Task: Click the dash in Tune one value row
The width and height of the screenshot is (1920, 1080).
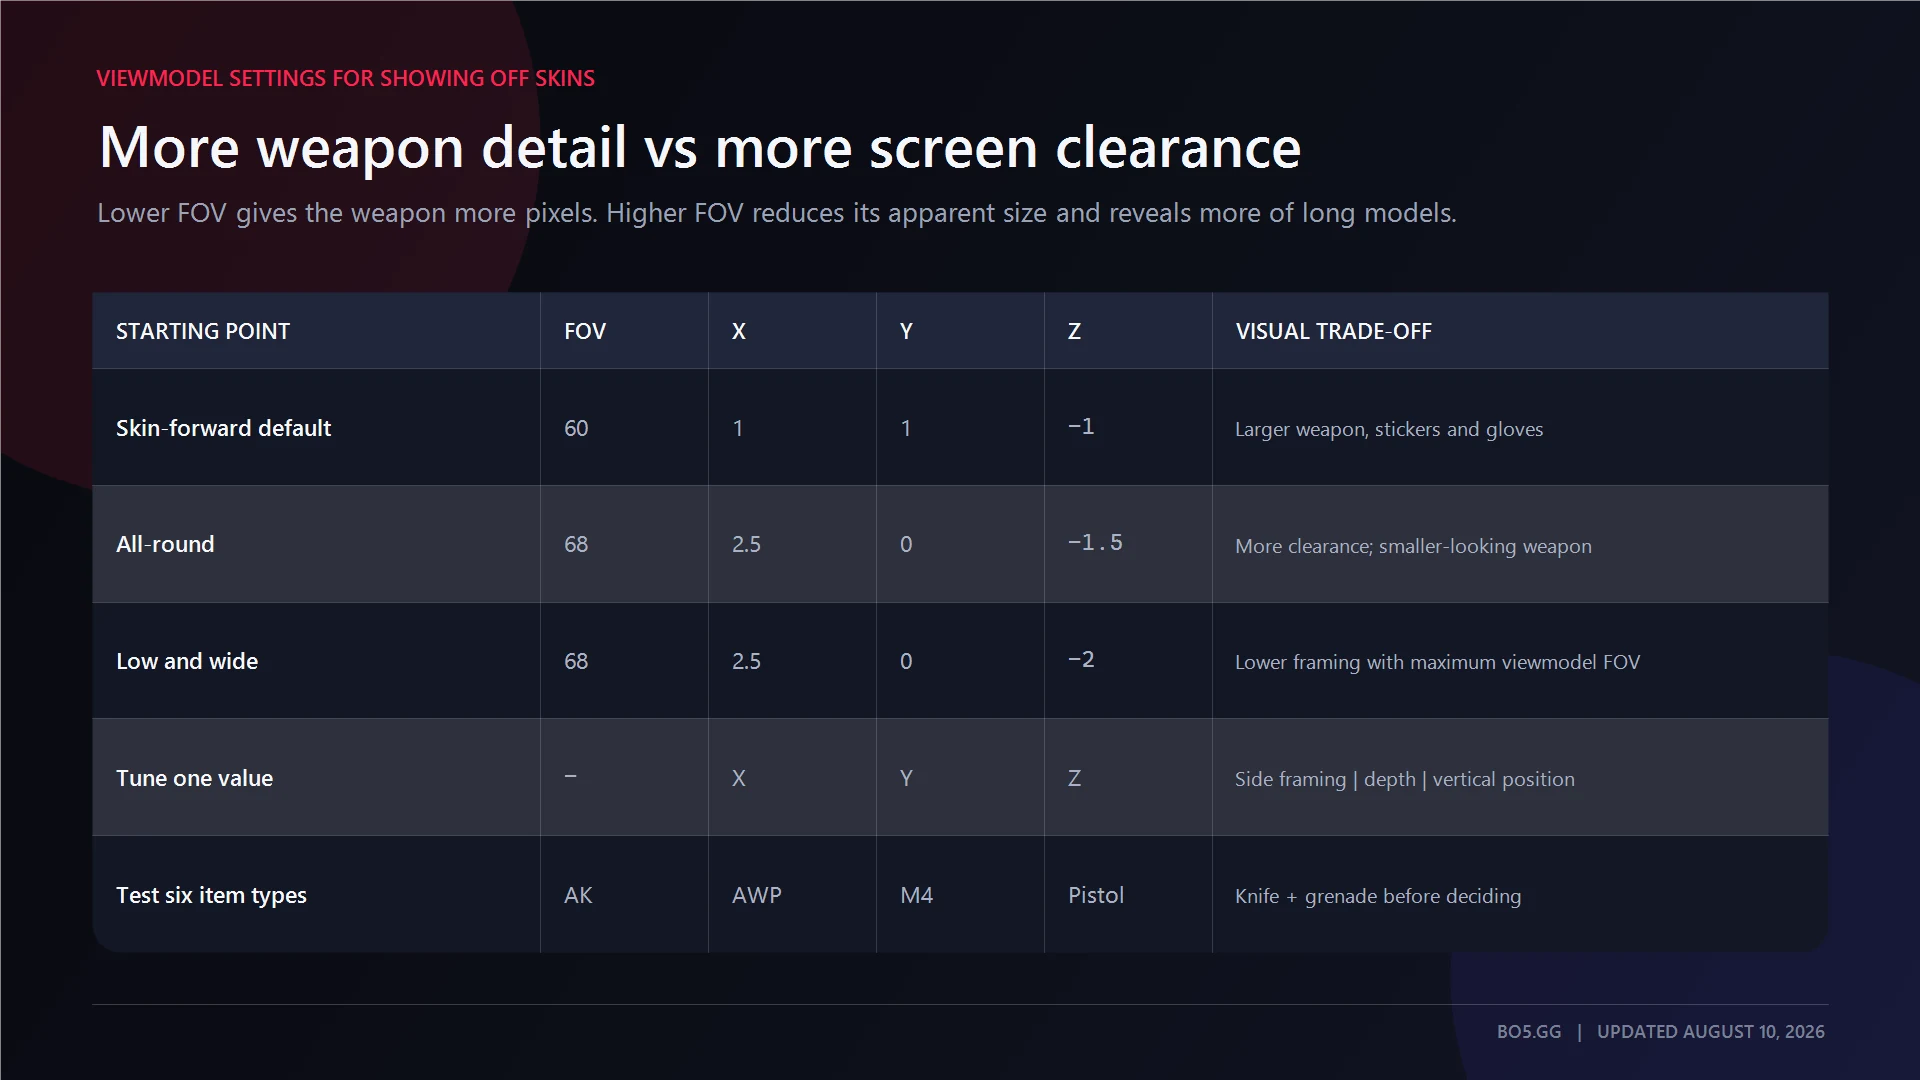Action: tap(570, 776)
